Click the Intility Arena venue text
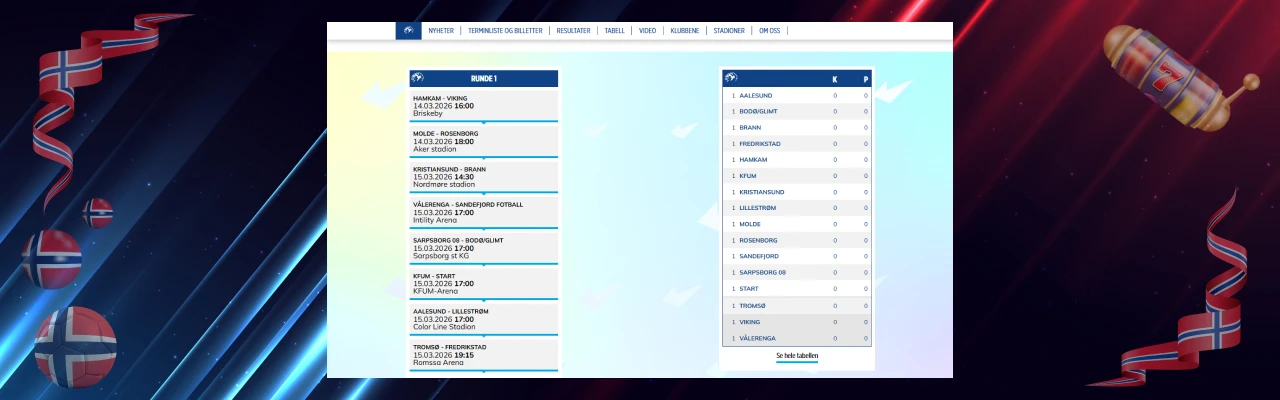The height and width of the screenshot is (400, 1280). pyautogui.click(x=435, y=220)
